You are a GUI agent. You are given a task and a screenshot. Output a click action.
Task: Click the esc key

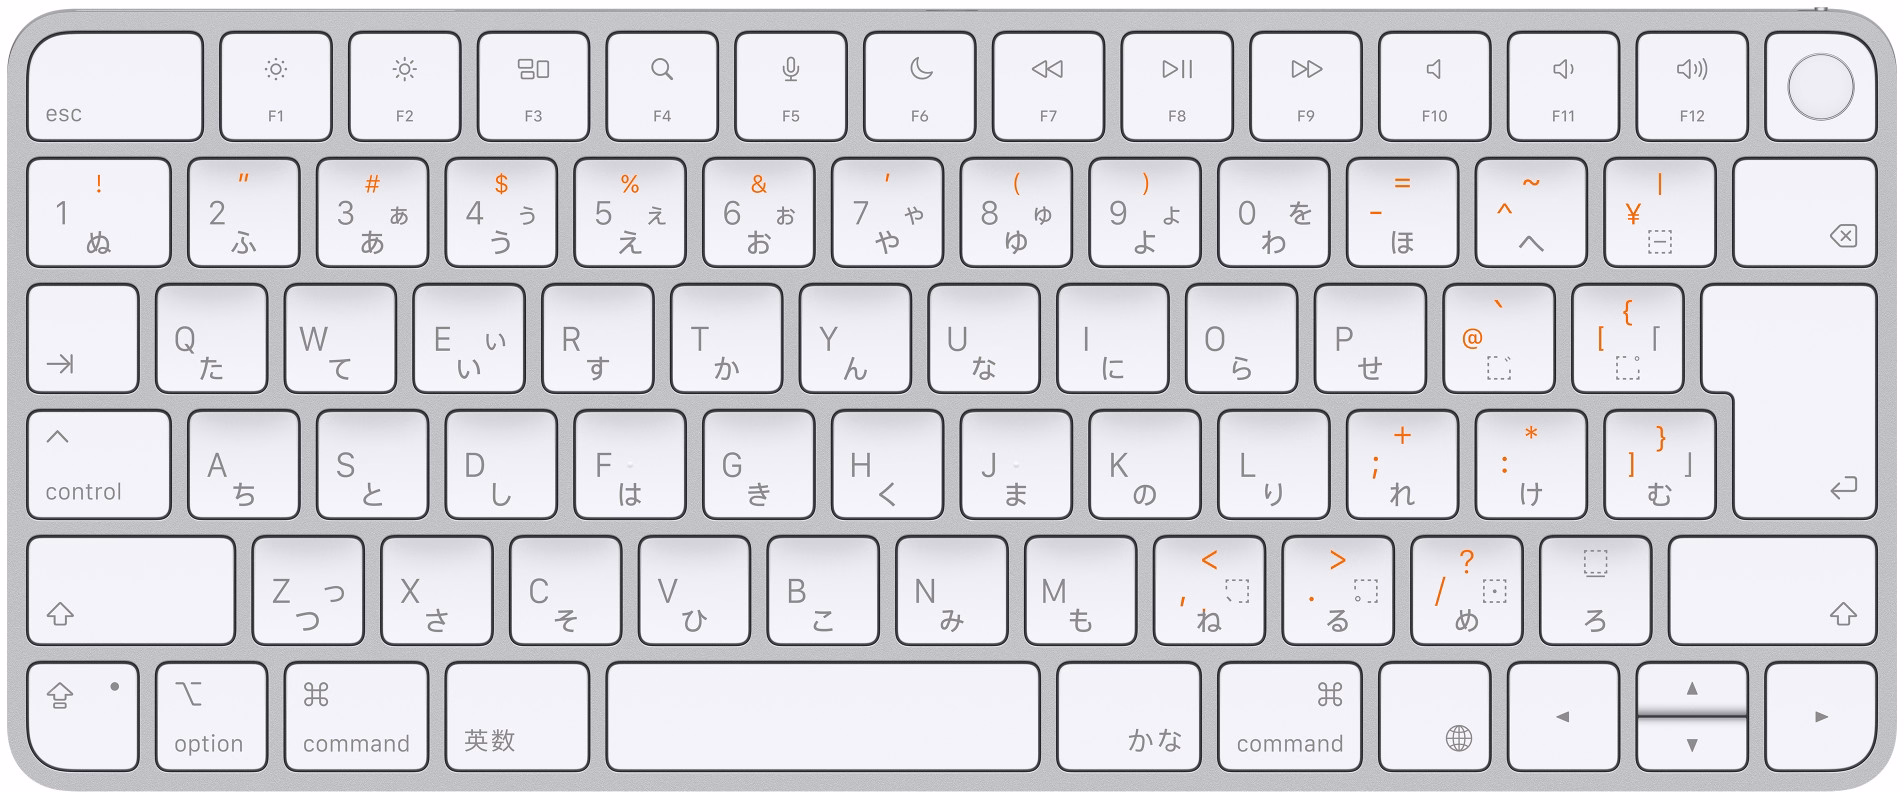tap(115, 86)
